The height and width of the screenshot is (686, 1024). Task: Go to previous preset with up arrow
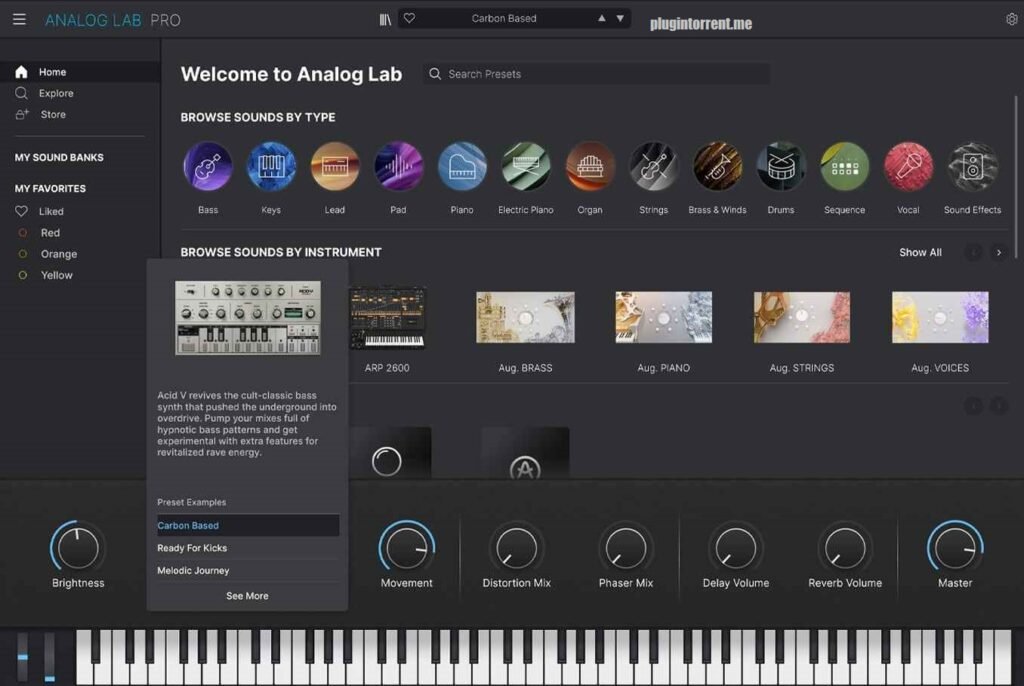tap(601, 18)
